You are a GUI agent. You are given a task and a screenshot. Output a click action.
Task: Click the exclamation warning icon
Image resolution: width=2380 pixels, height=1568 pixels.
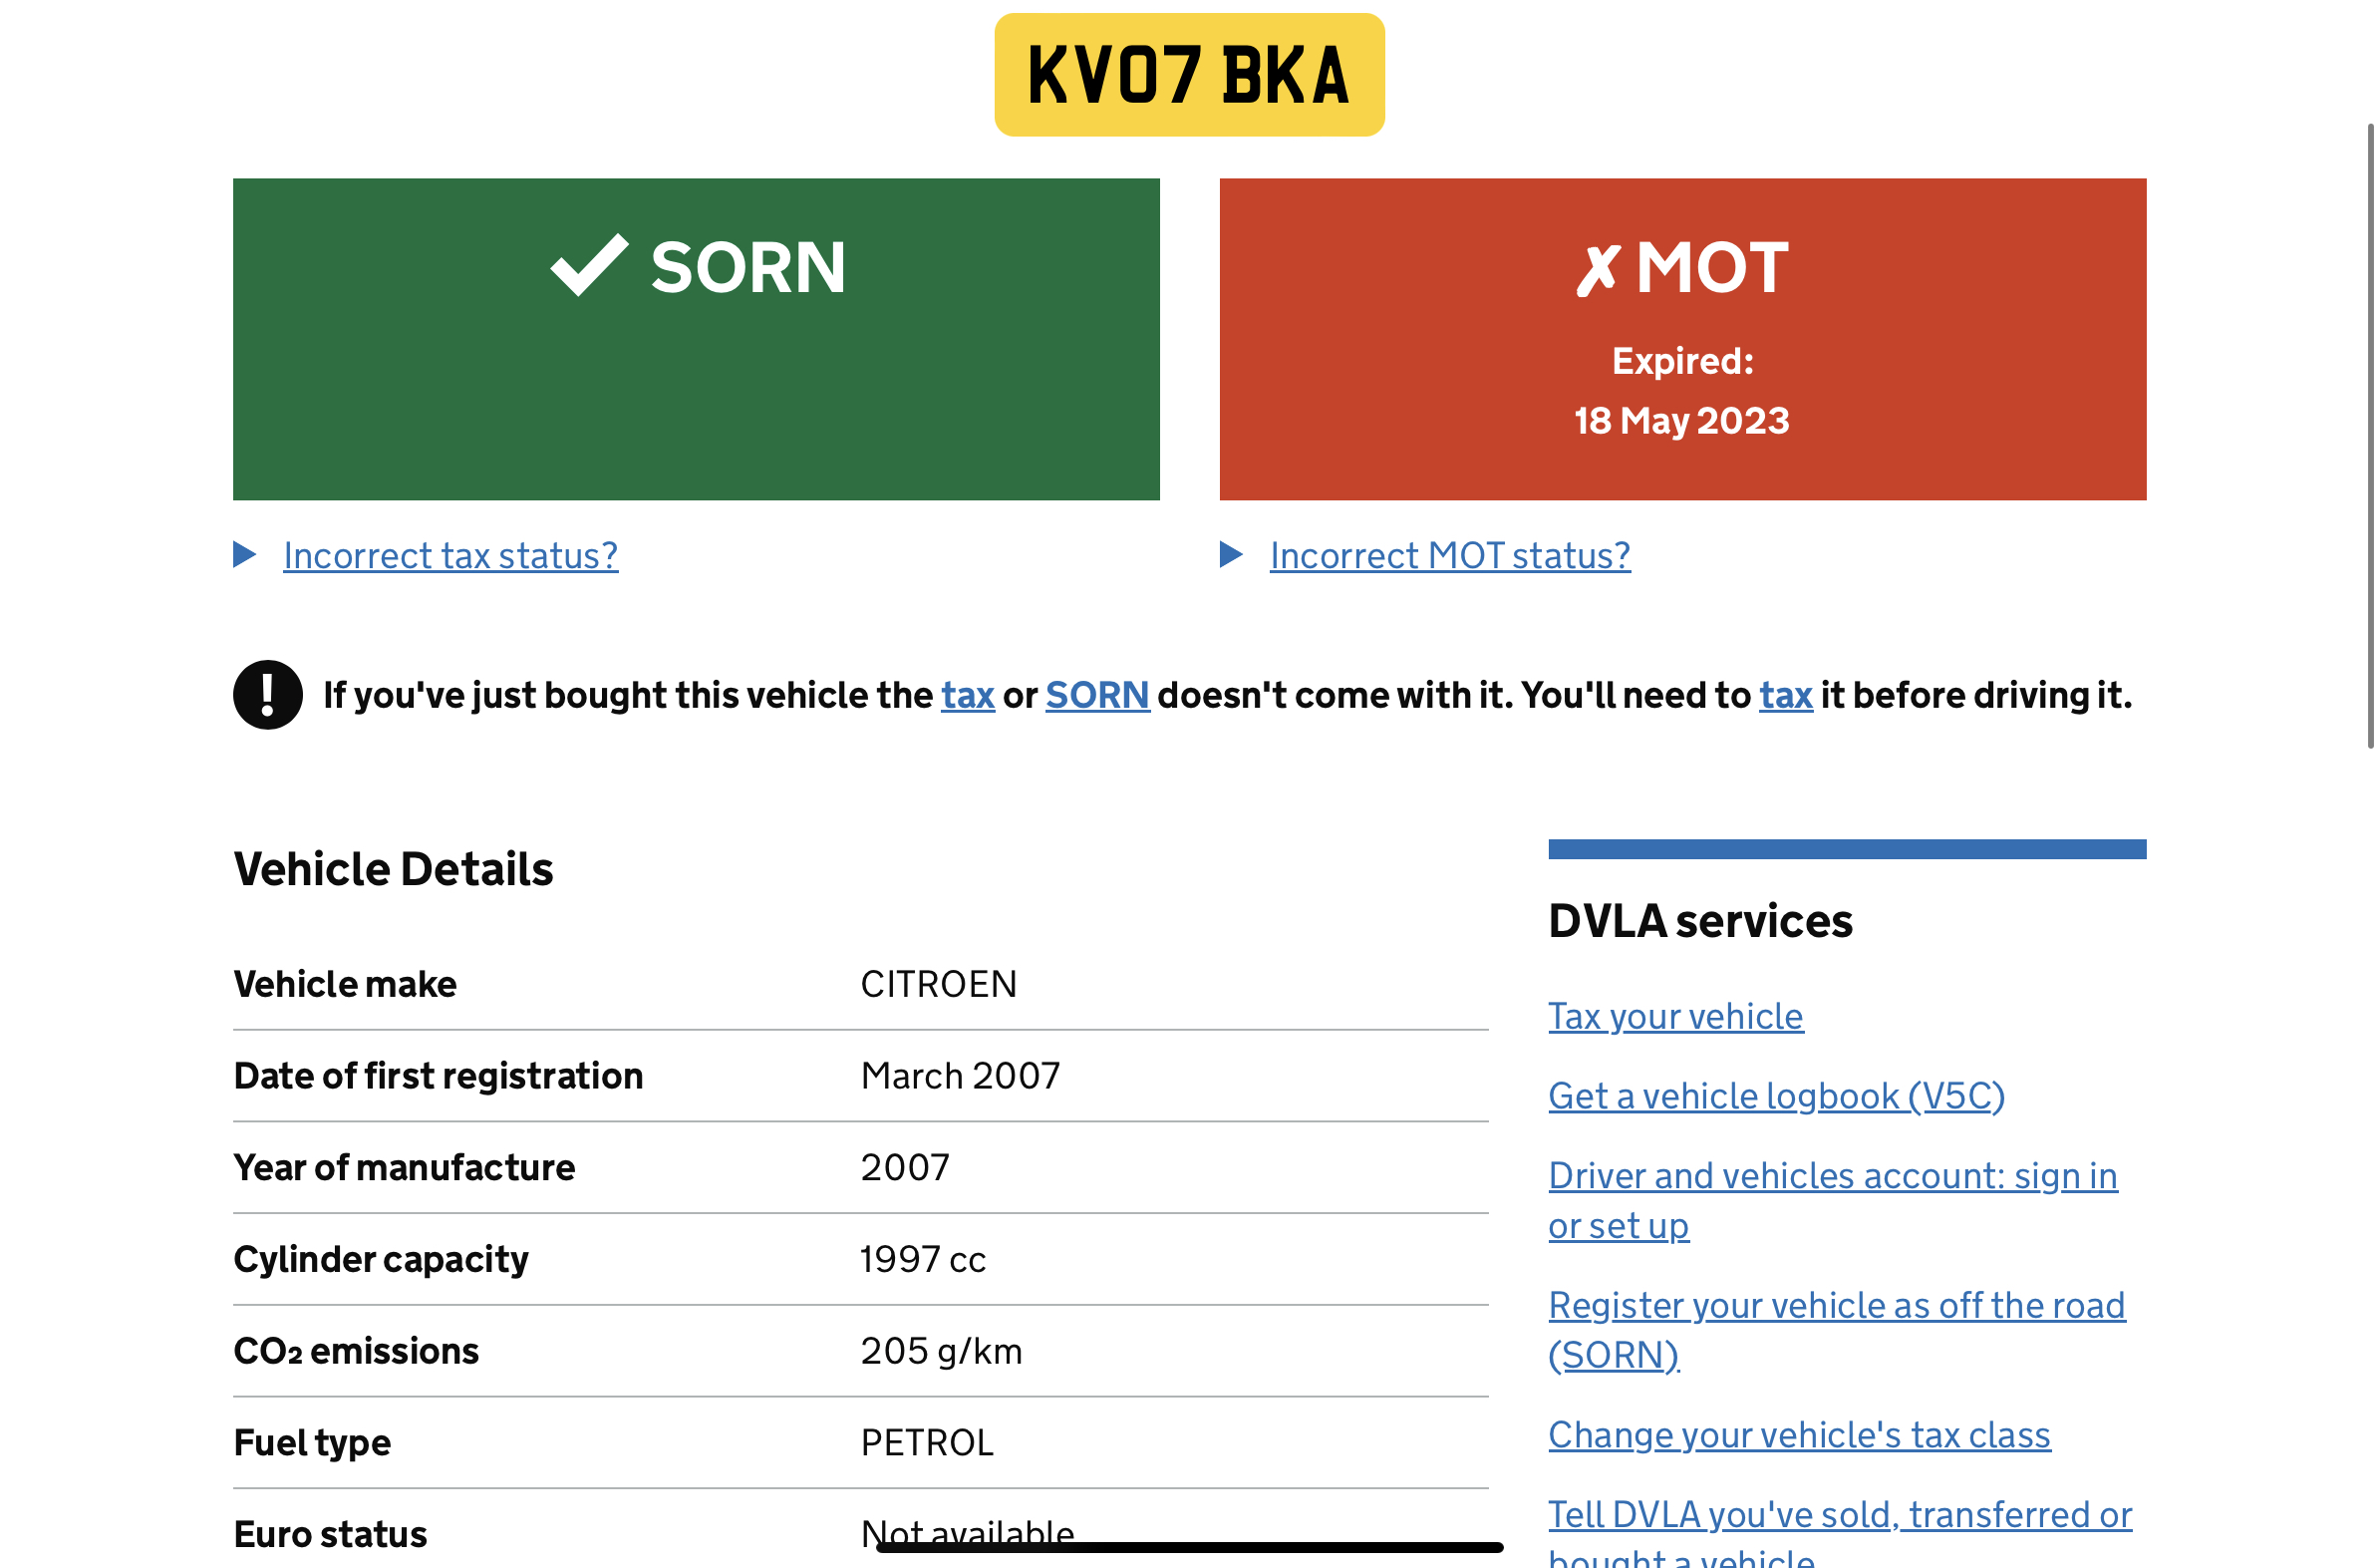coord(268,695)
